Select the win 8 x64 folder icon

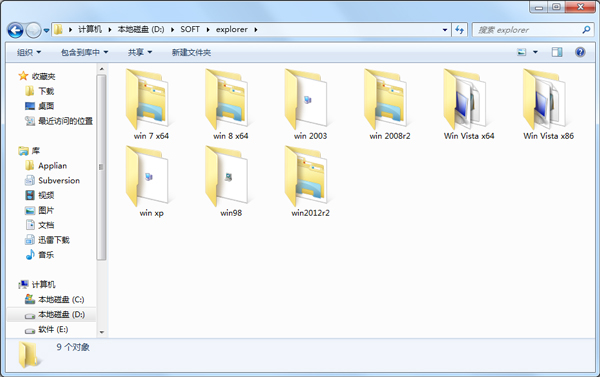[x=227, y=99]
